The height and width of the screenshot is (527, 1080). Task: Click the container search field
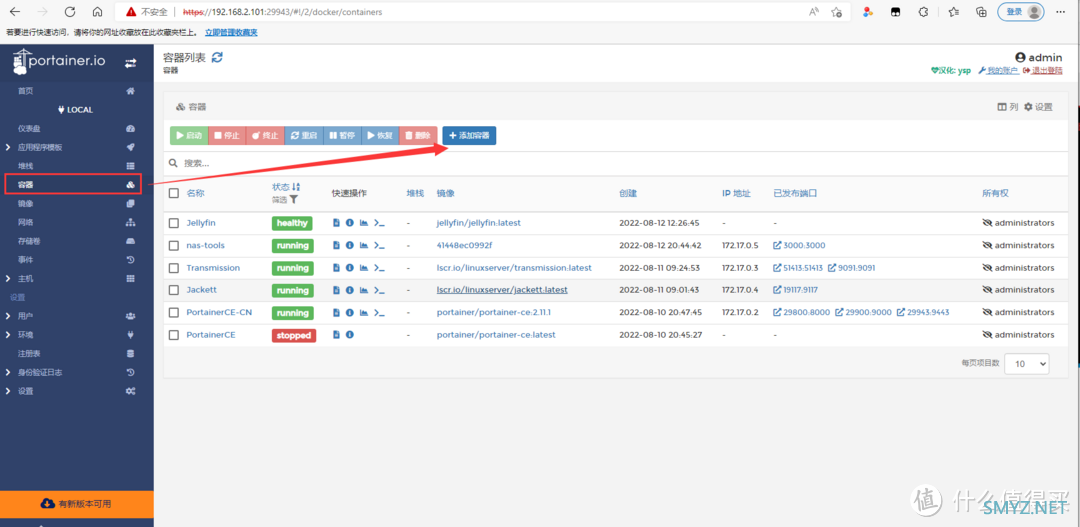(616, 163)
